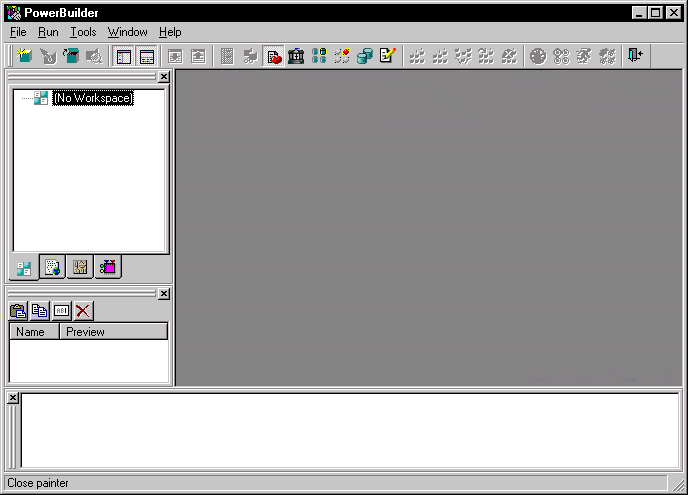Click the Open object toolbar icon
Screen dimensions: 688x495
tap(71, 56)
